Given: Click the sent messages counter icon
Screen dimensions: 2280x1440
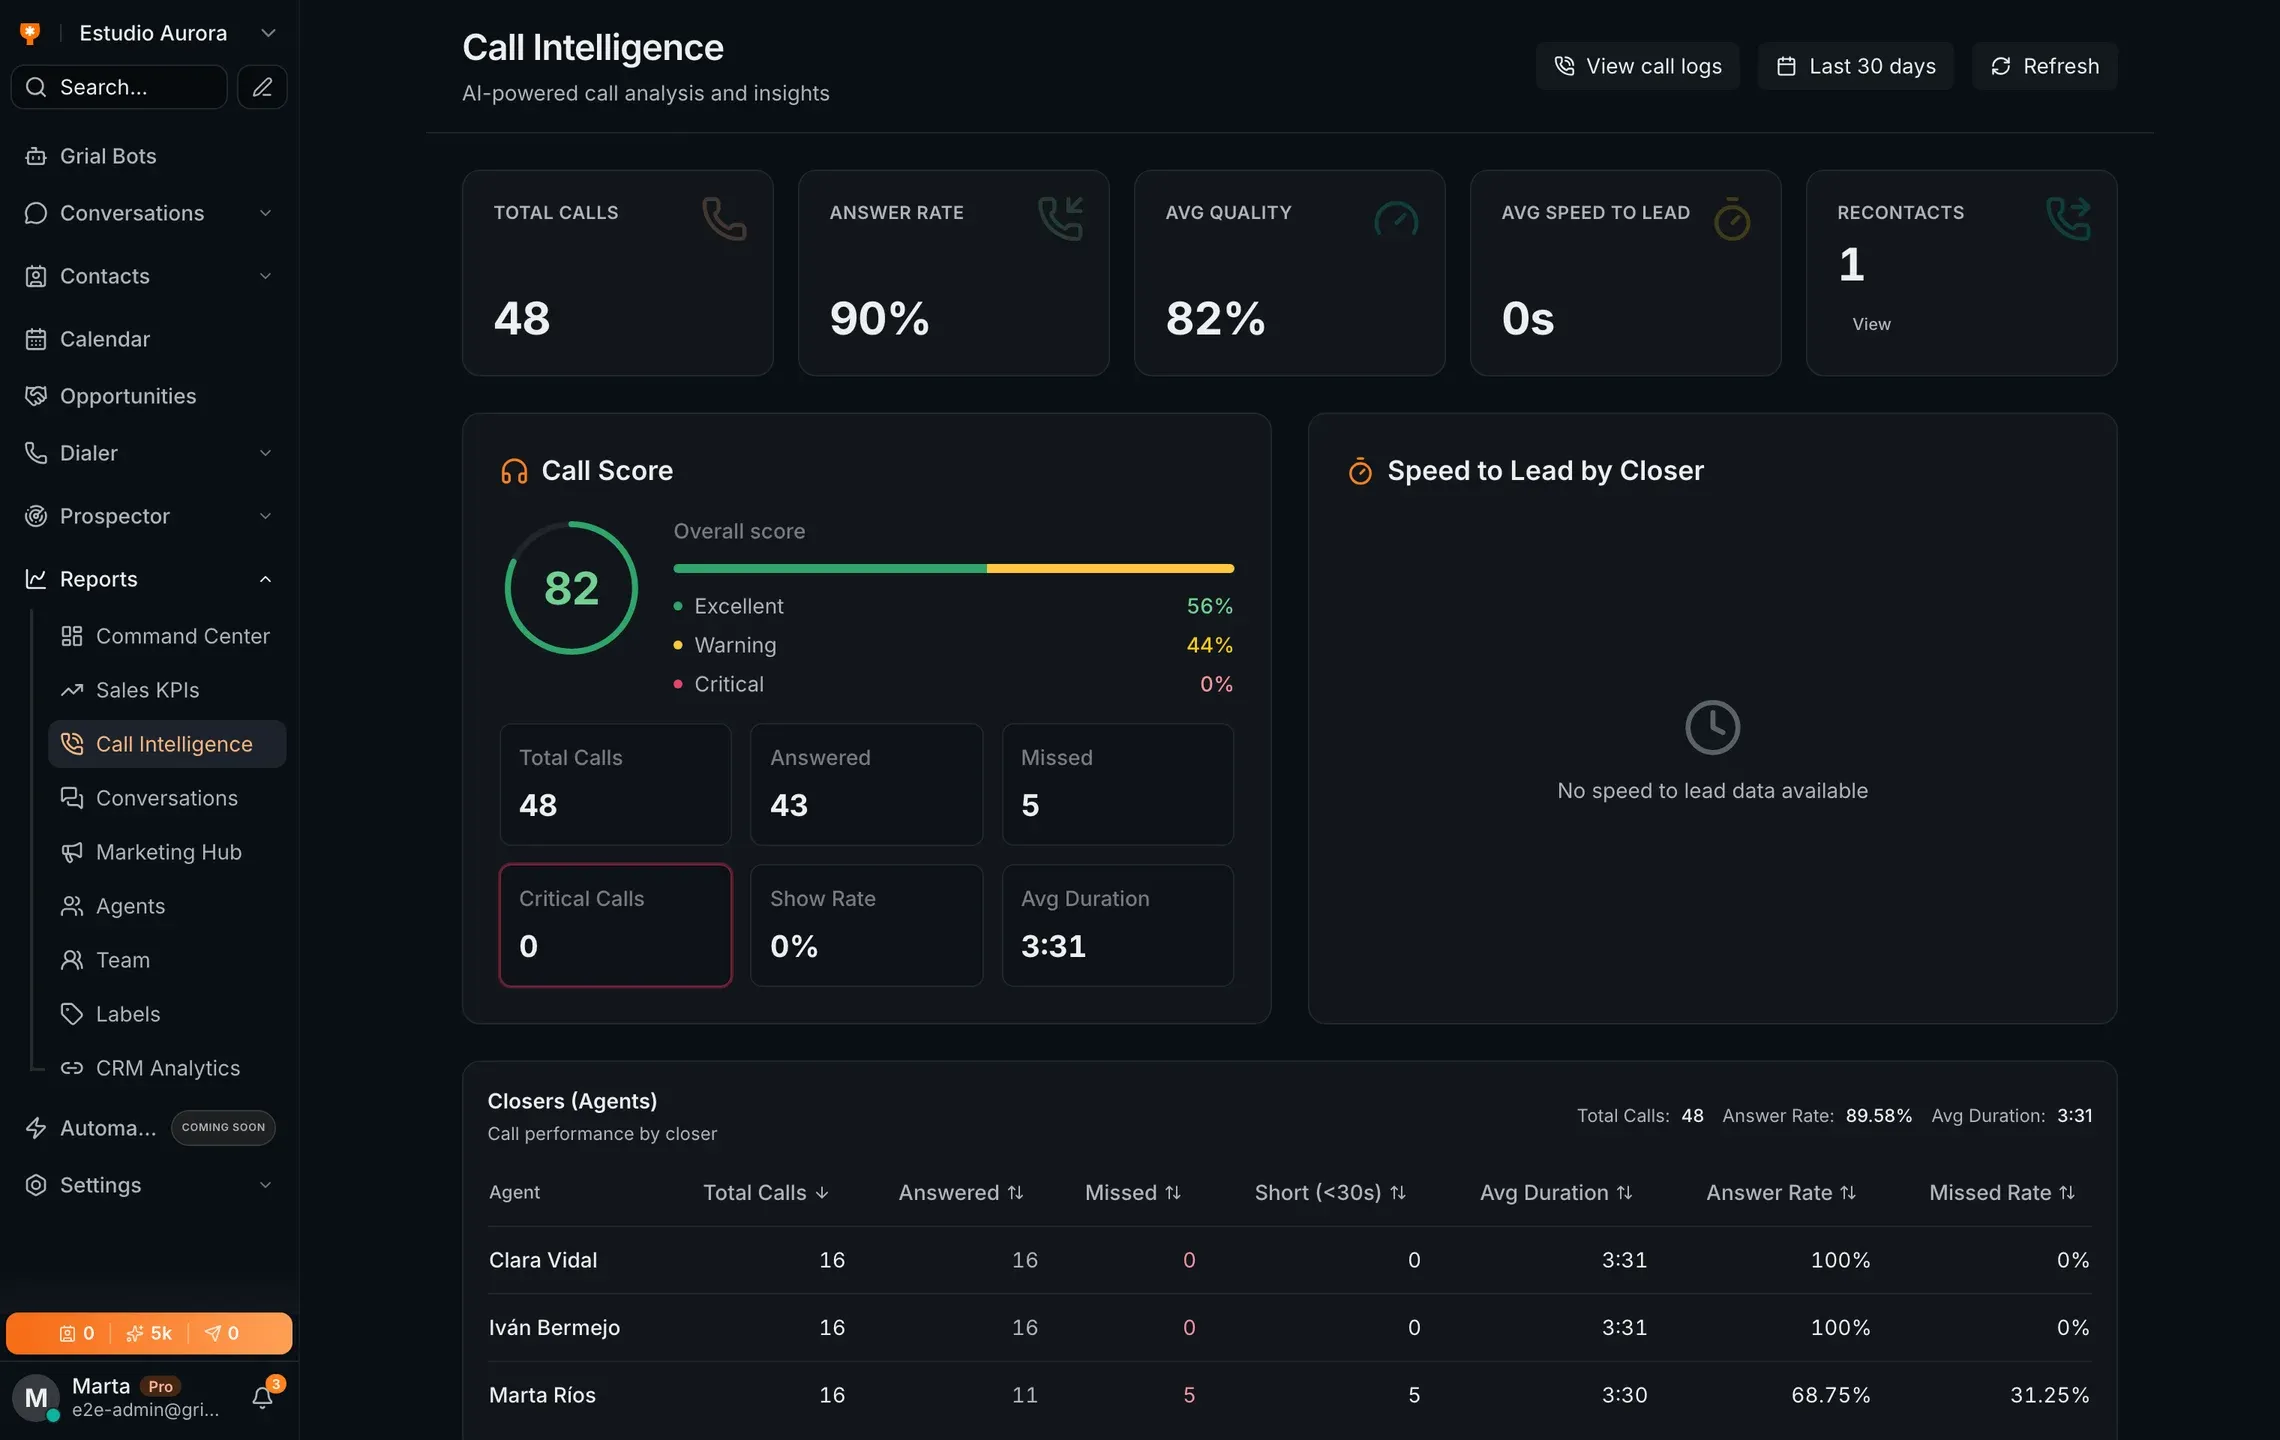Looking at the screenshot, I should pos(213,1333).
